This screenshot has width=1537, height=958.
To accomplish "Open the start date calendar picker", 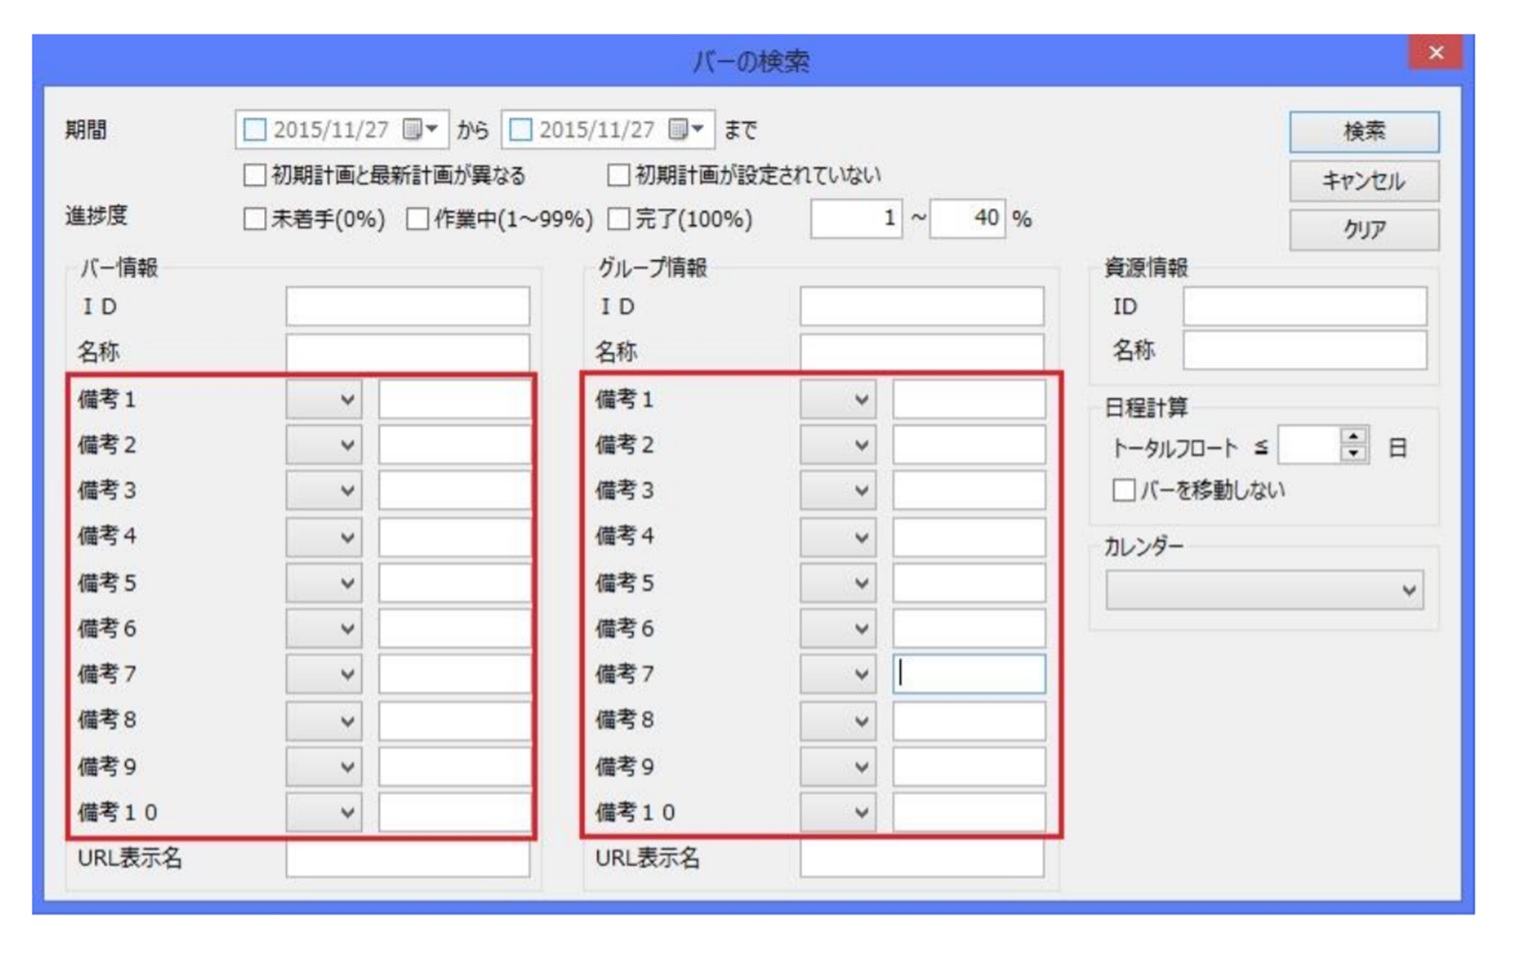I will (x=421, y=130).
